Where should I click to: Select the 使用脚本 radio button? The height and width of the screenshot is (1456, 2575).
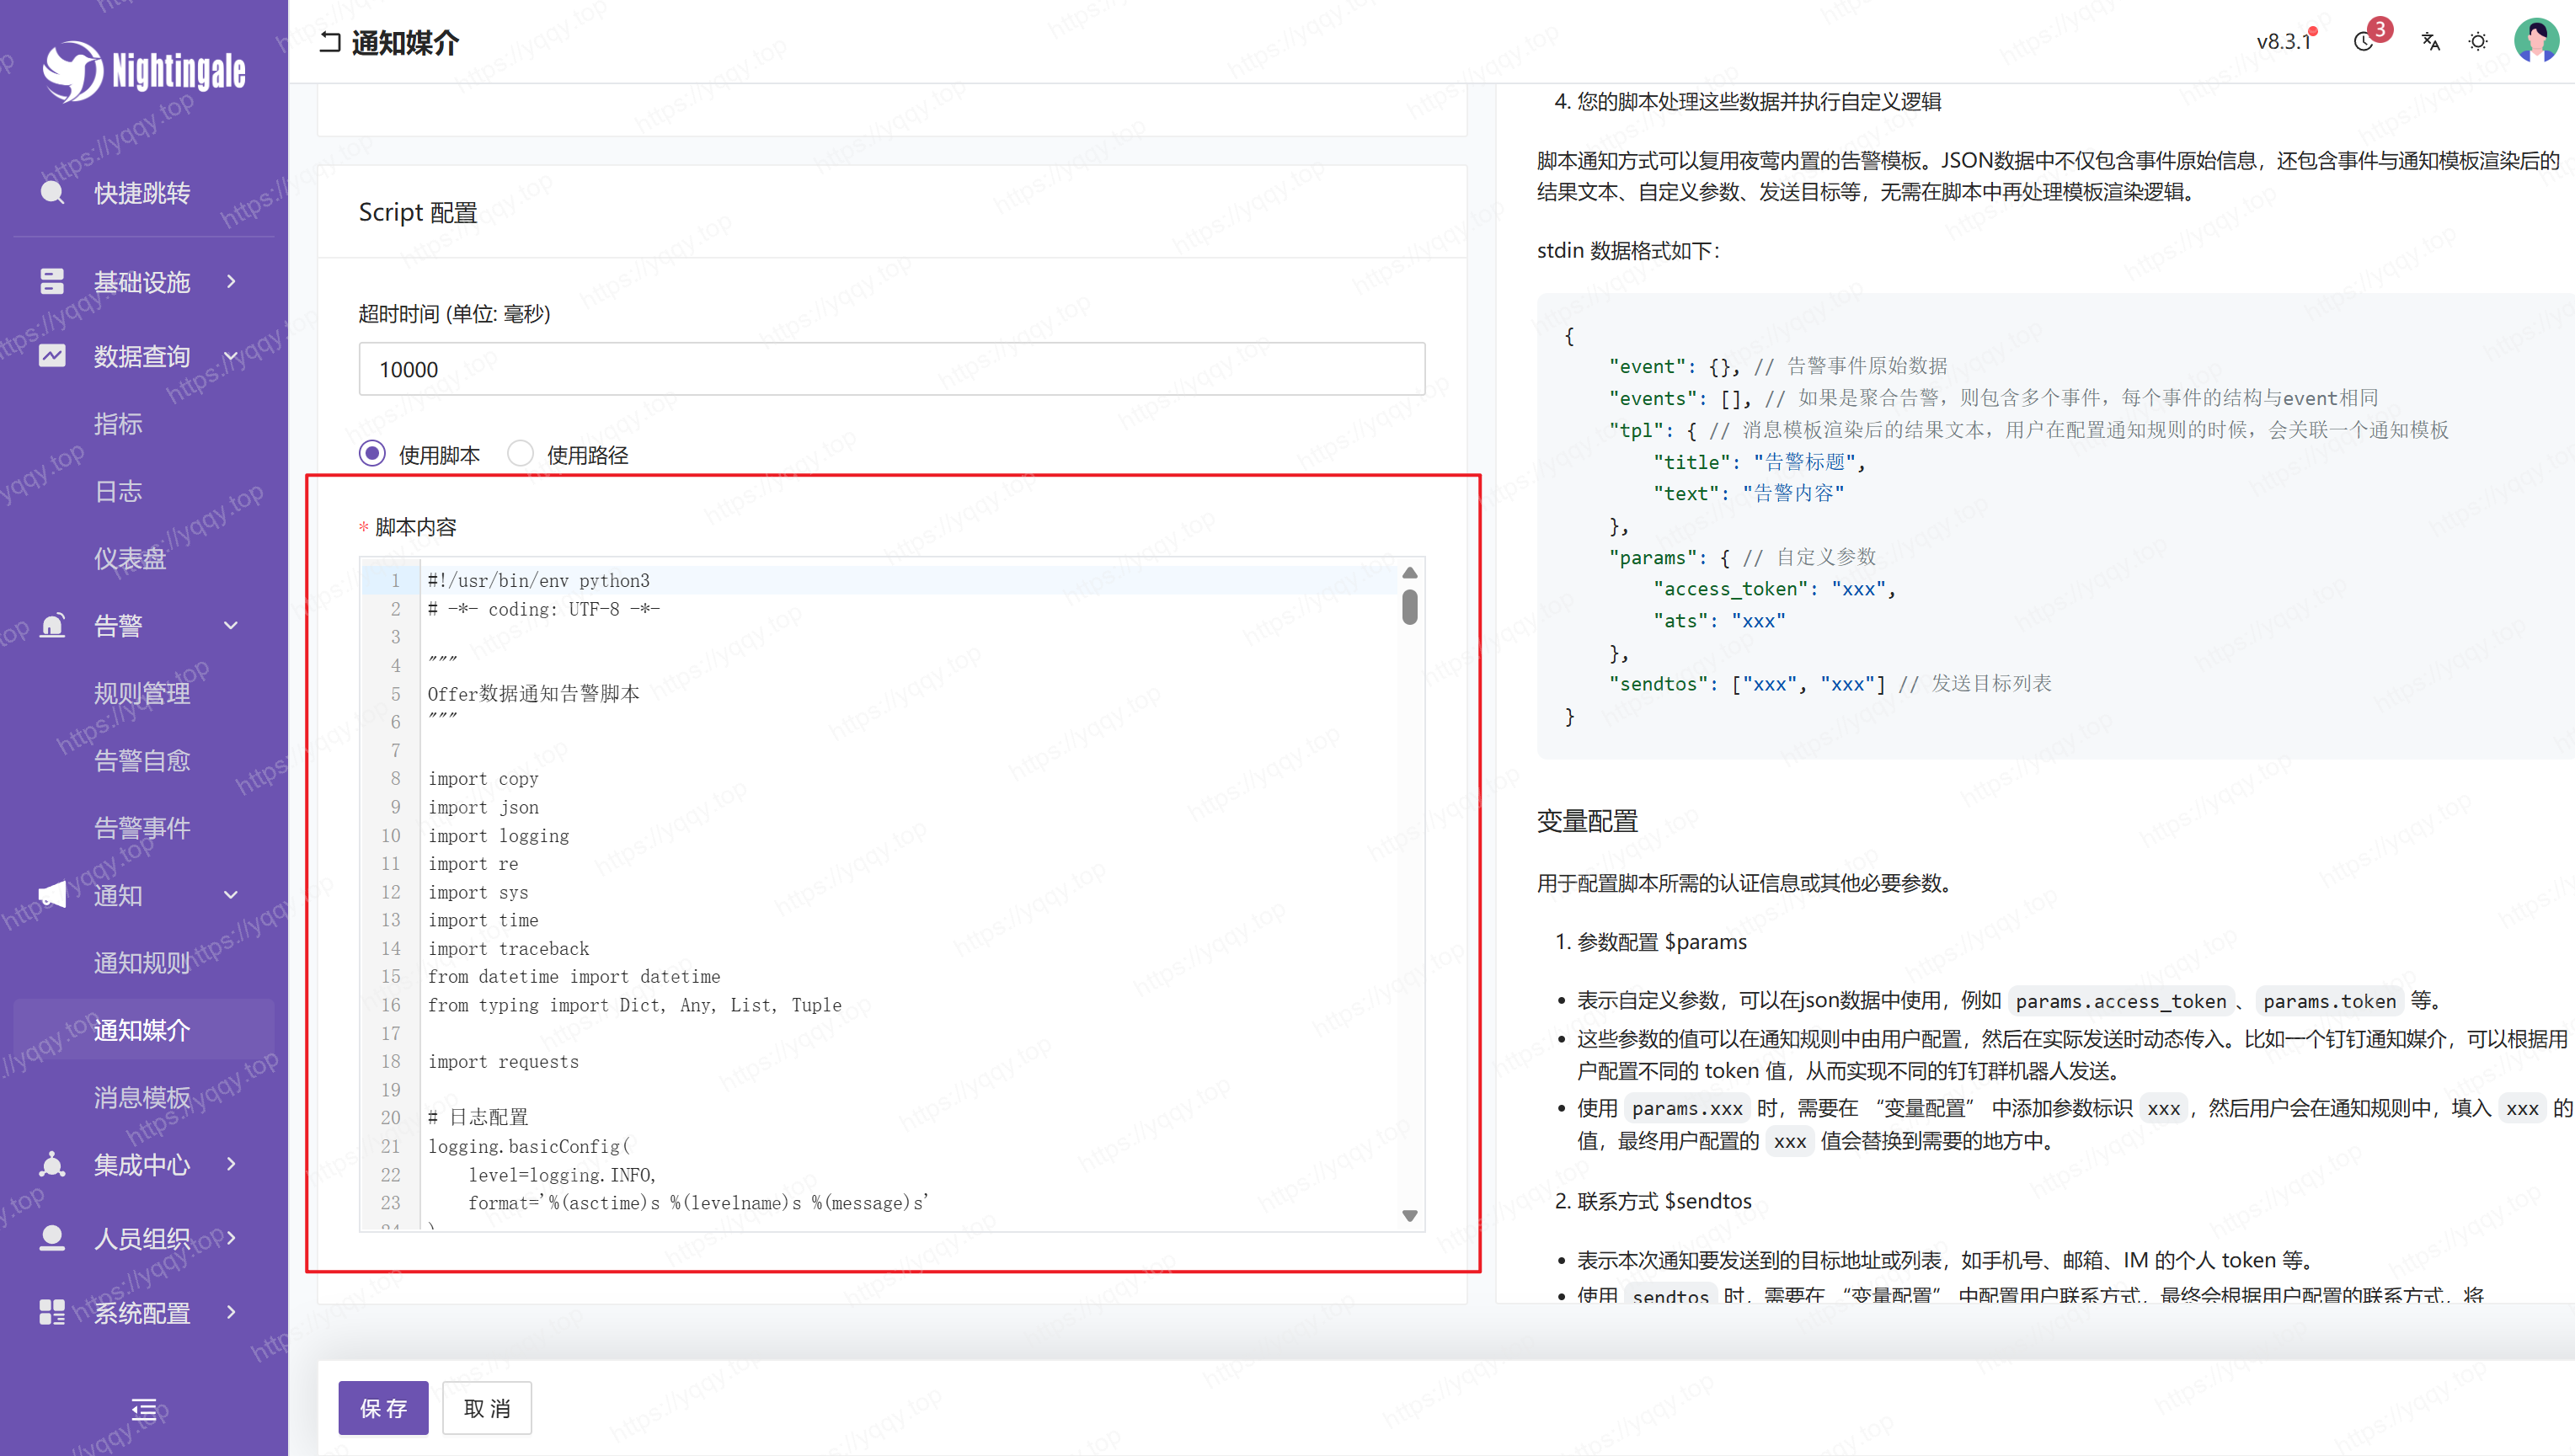pos(372,454)
